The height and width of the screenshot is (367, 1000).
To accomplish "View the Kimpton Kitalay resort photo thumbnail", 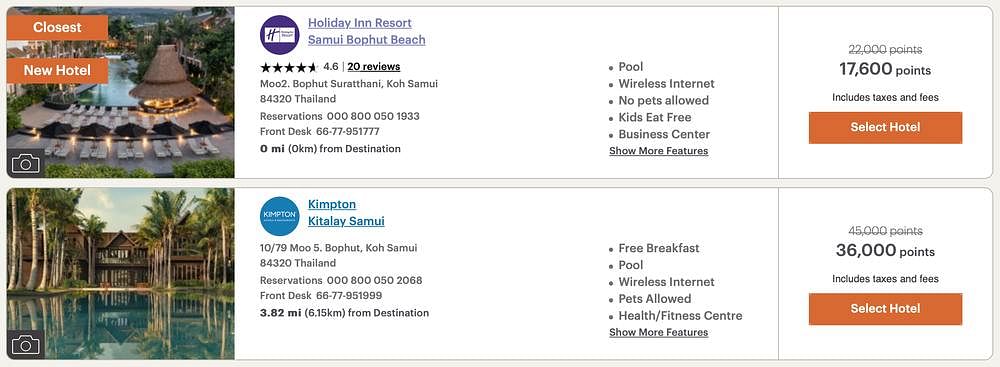I will coord(121,274).
